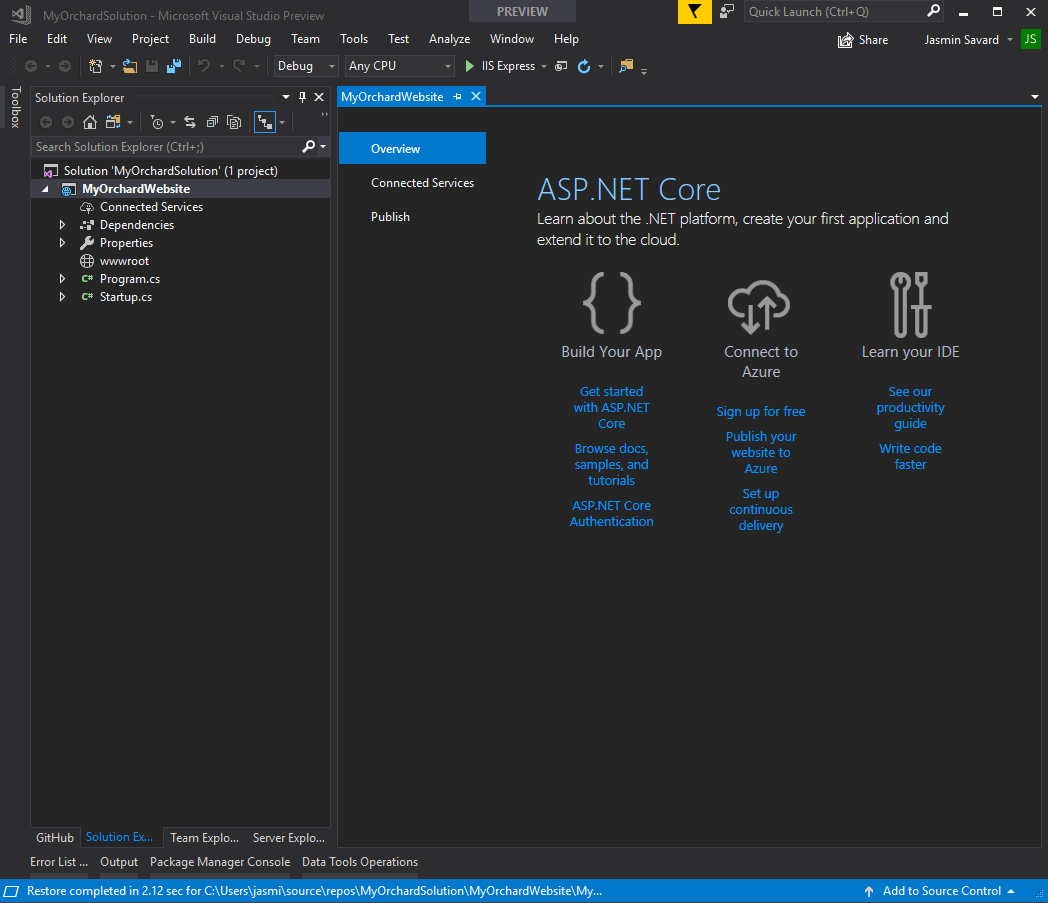Viewport: 1048px width, 903px height.
Task: Click Sync with Active Document icon
Action: click(190, 122)
